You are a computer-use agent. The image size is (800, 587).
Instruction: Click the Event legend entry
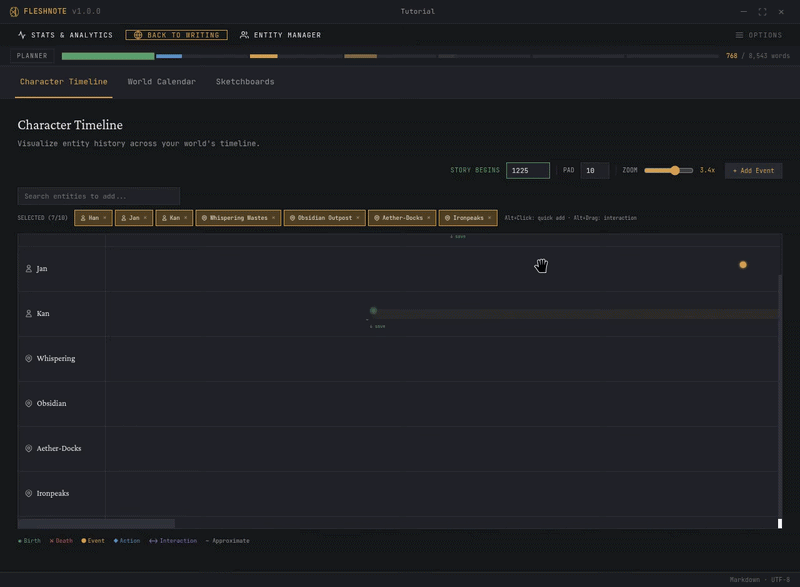[x=93, y=541]
